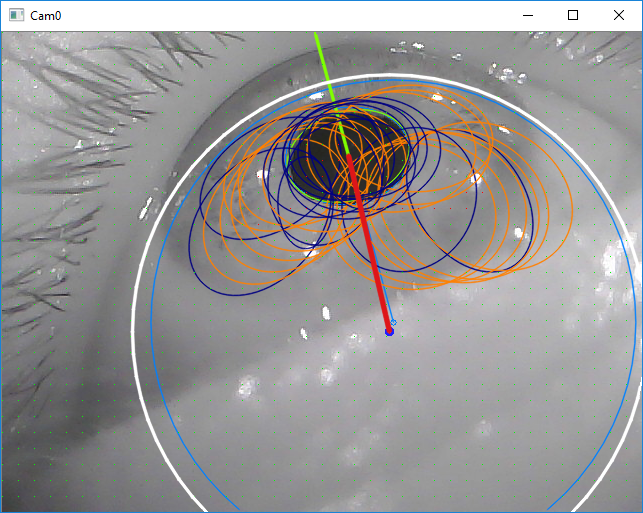The image size is (643, 513).
Task: Click the white glint left of the eye corner
Action: [x=146, y=207]
